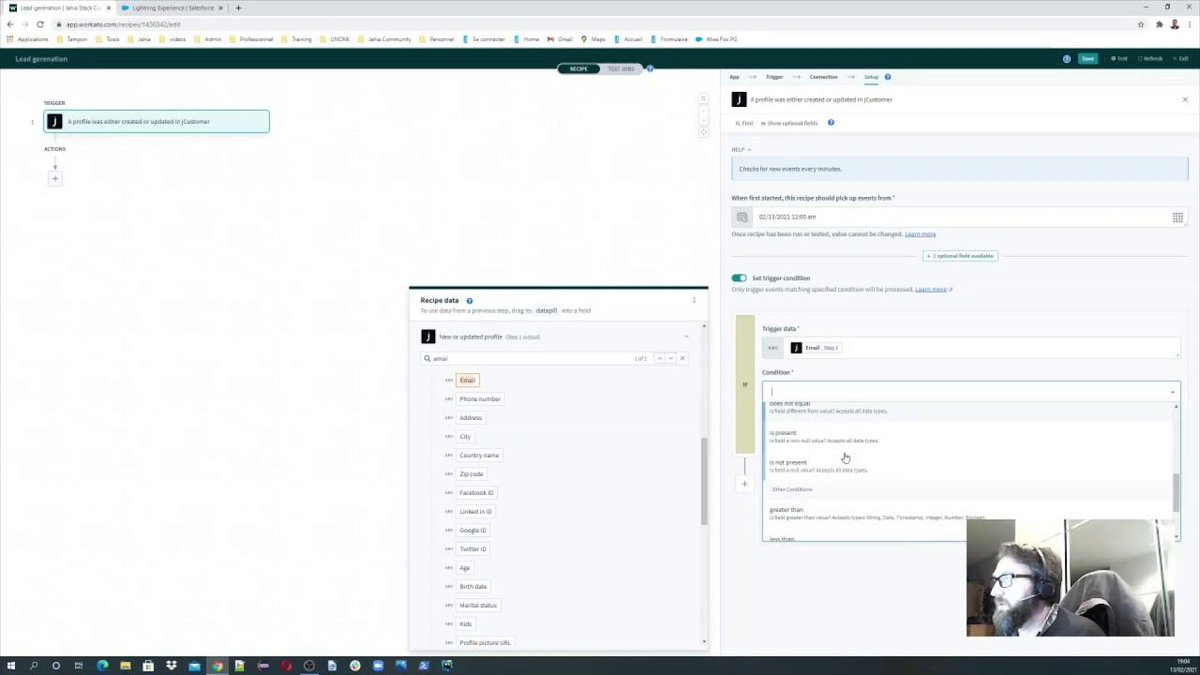Screen dimensions: 1200x675
Task: Open the Recipe data panel help icon
Action: click(x=469, y=299)
